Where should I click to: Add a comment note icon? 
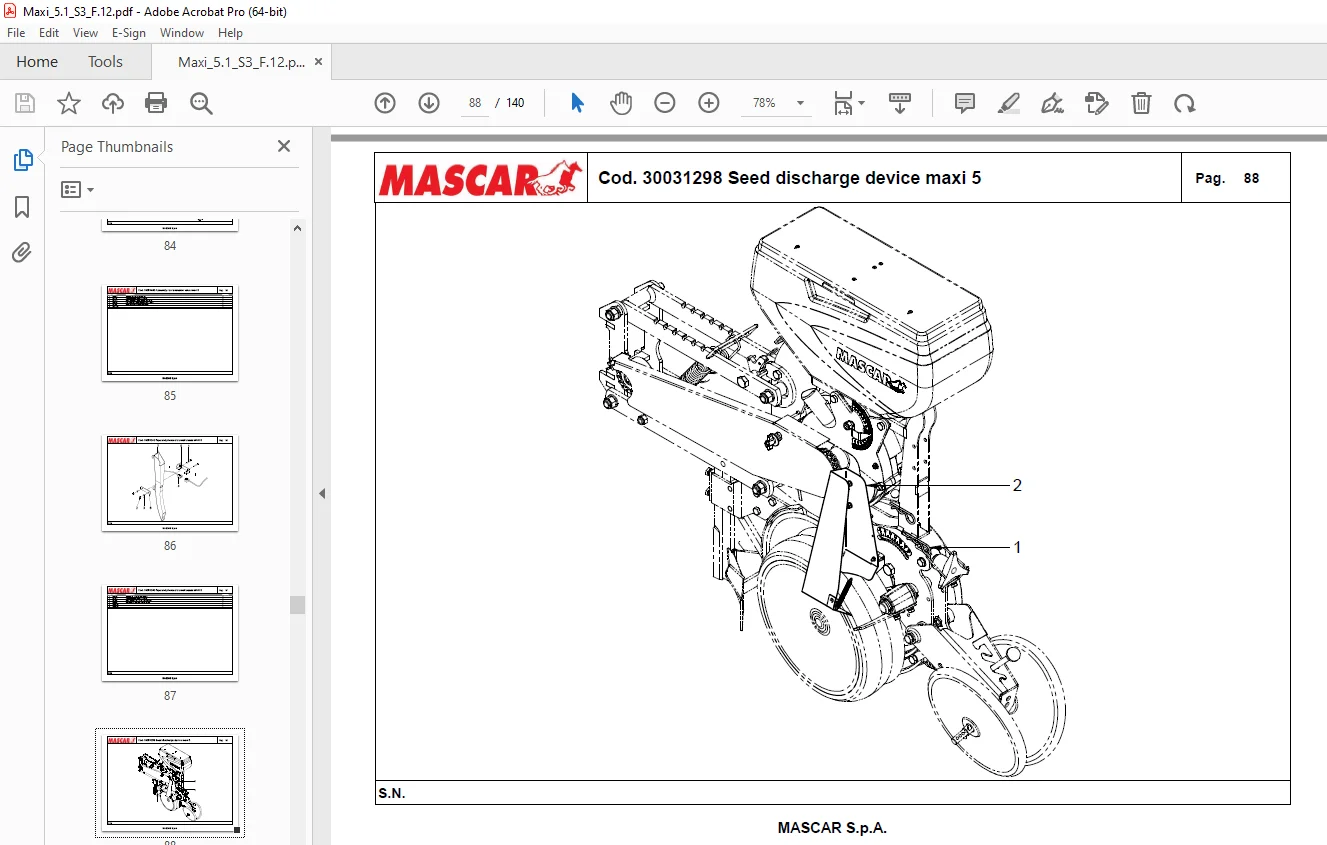pos(965,103)
